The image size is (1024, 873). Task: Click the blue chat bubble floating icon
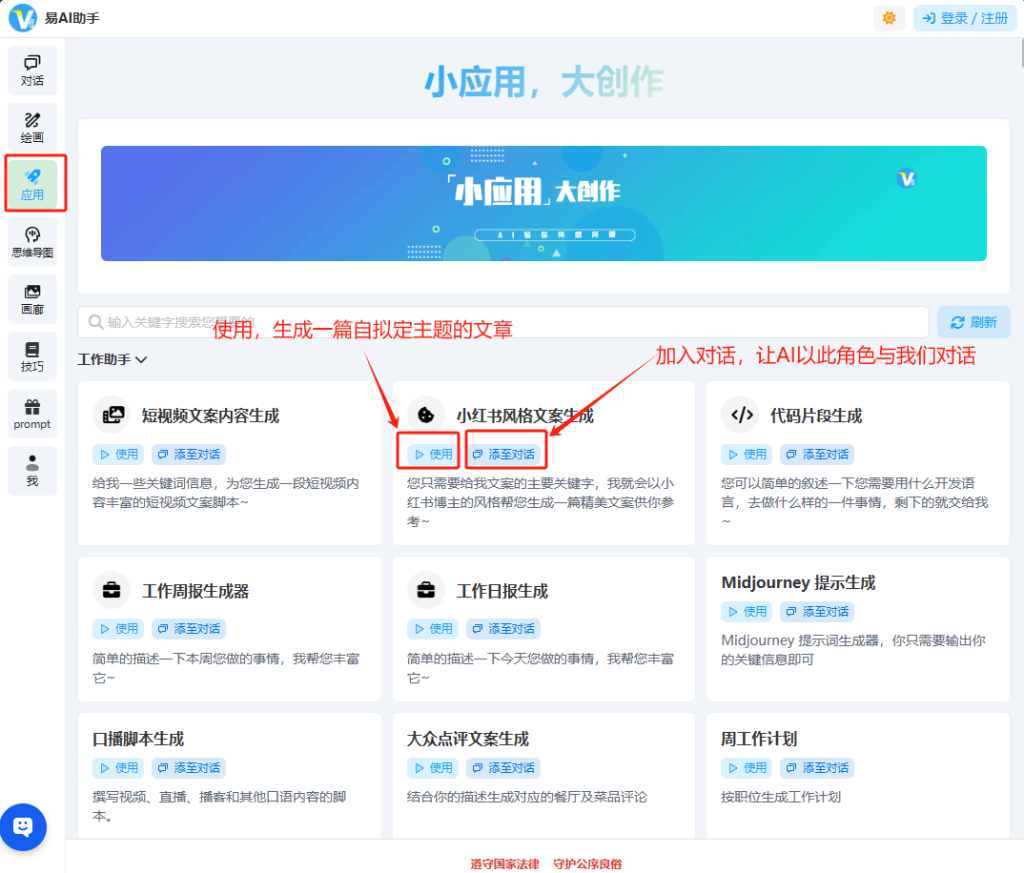pos(23,827)
